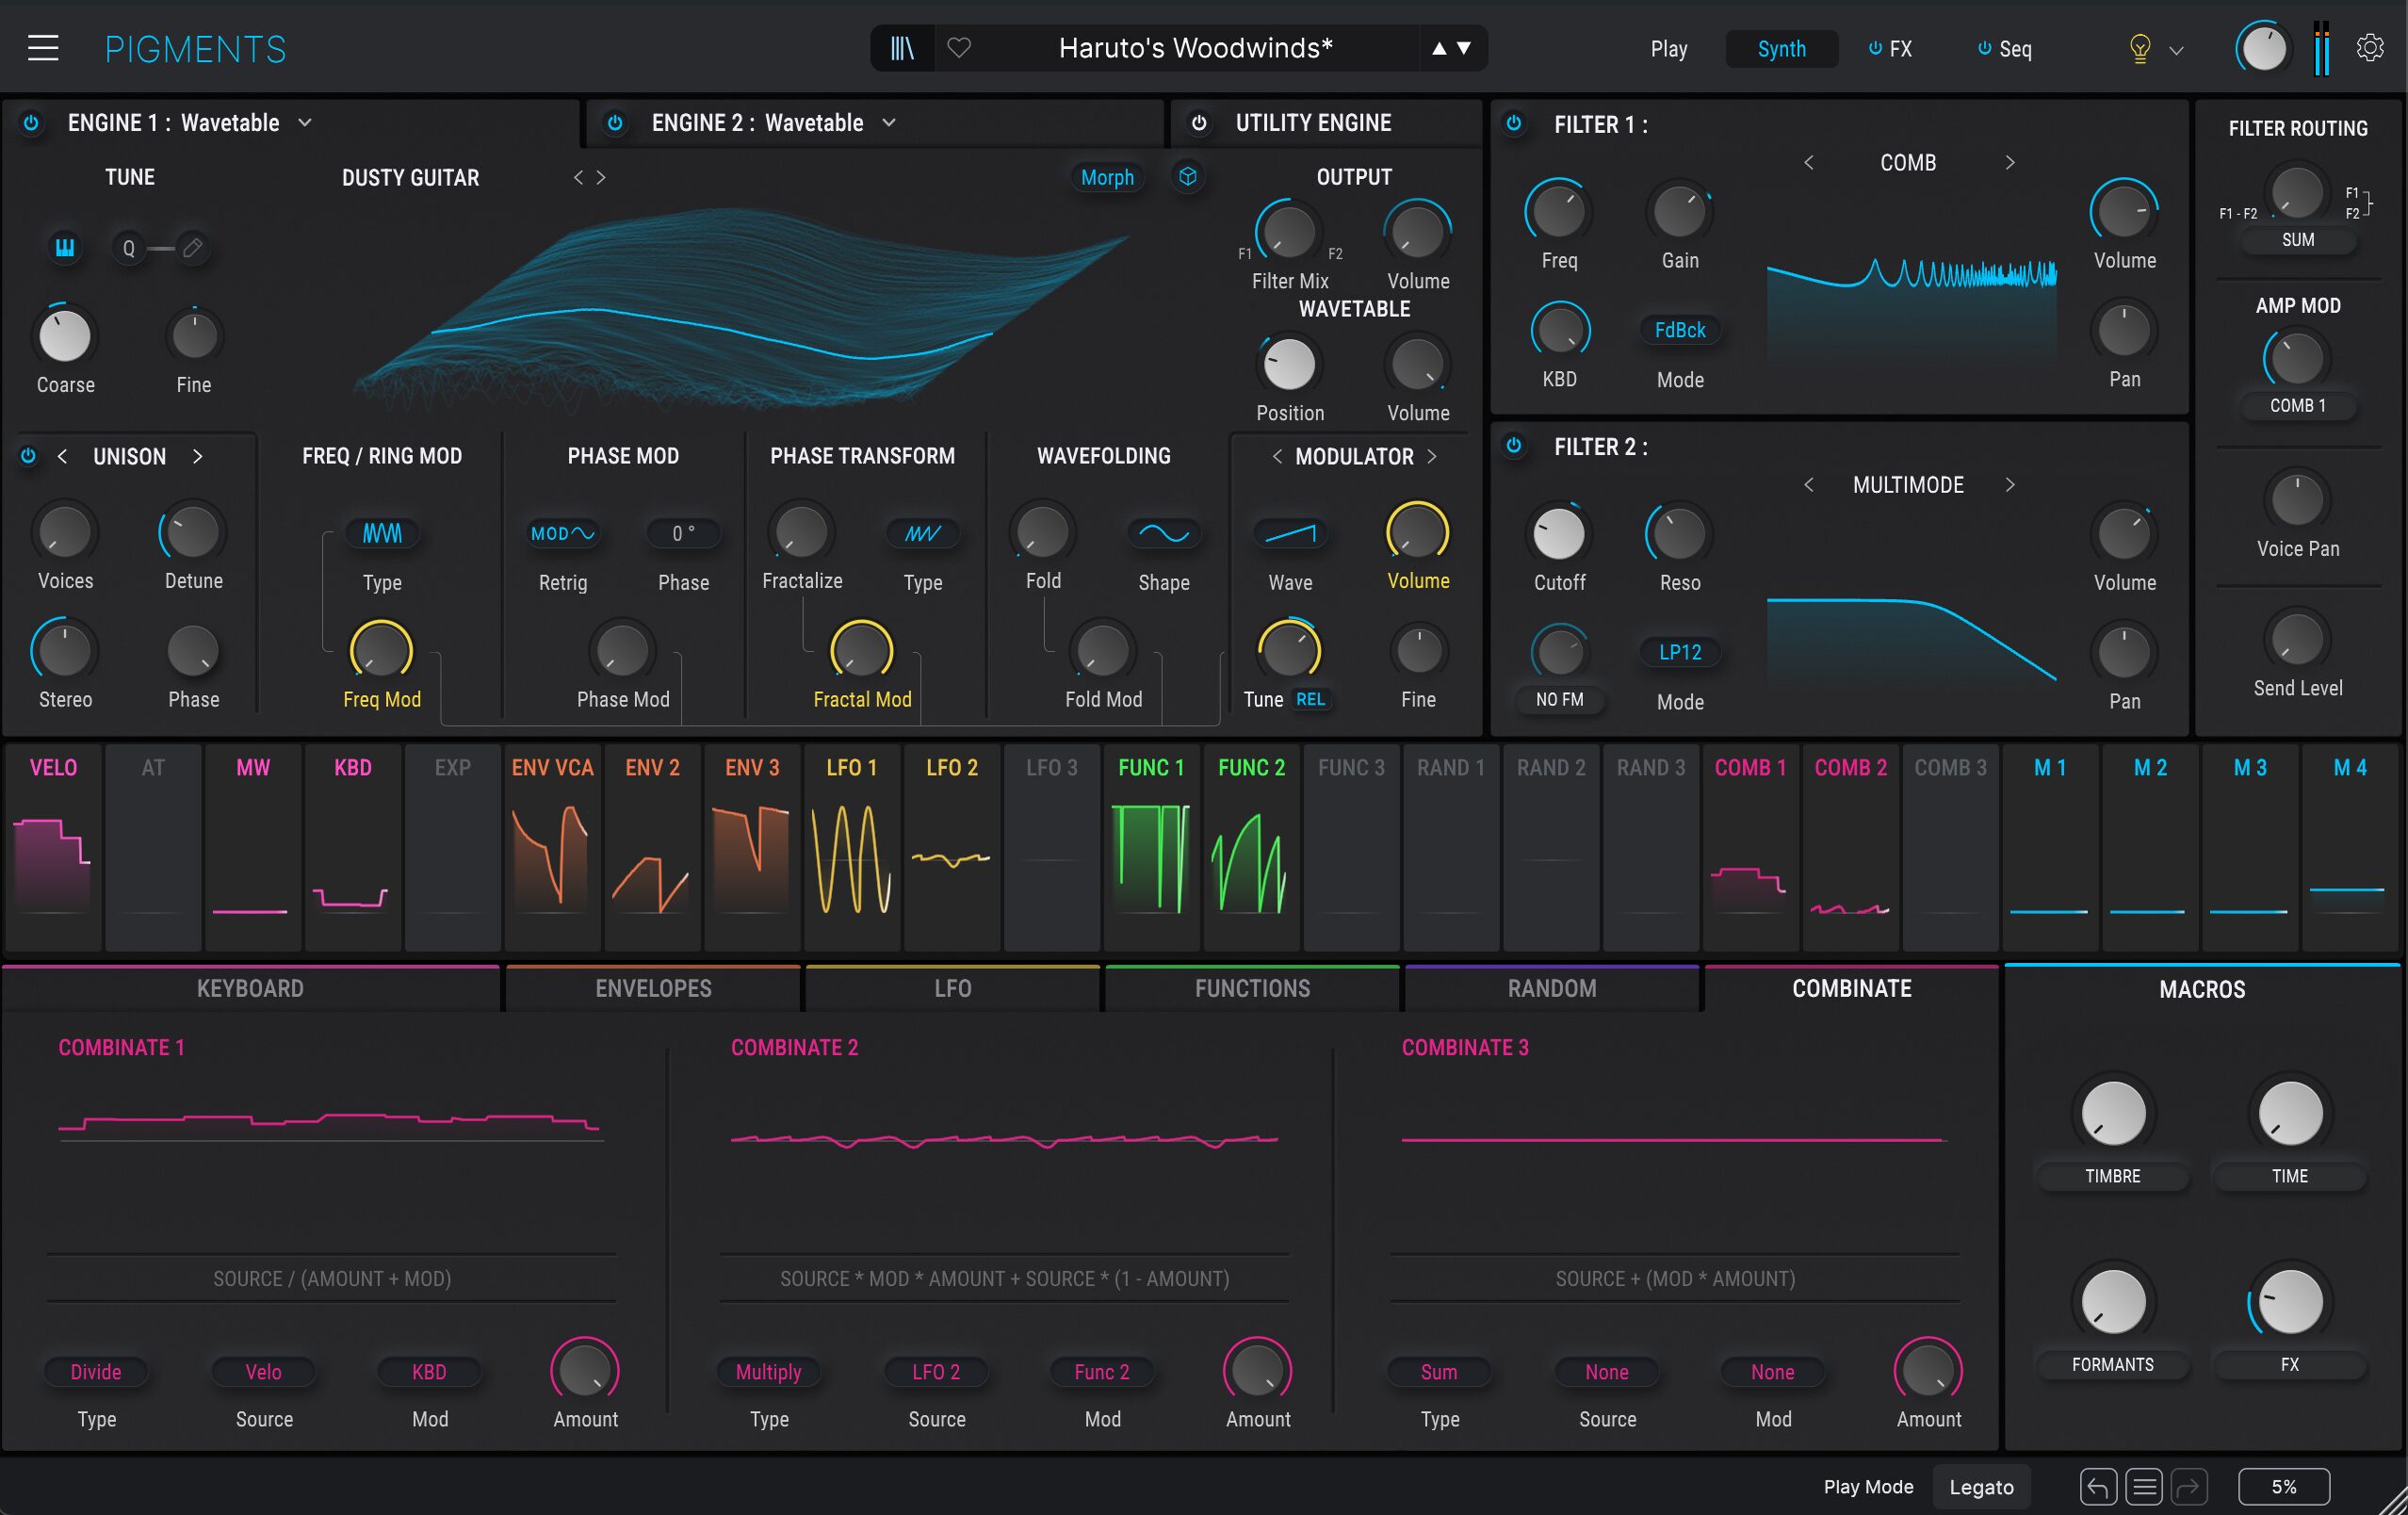Image resolution: width=2408 pixels, height=1515 pixels.
Task: Select next Filter 1 type arrow after COMB
Action: (2010, 162)
